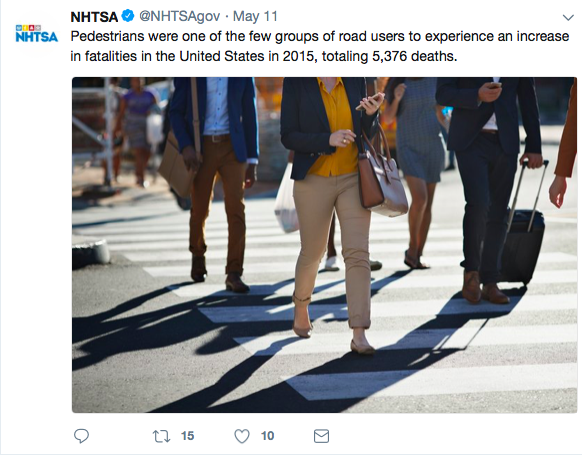Screen dimensions: 582x455
Task: Like the tweet with heart icon
Action: point(242,436)
